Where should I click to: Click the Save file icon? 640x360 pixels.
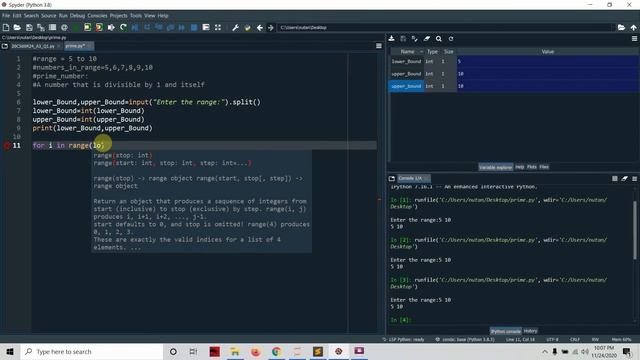tap(29, 27)
